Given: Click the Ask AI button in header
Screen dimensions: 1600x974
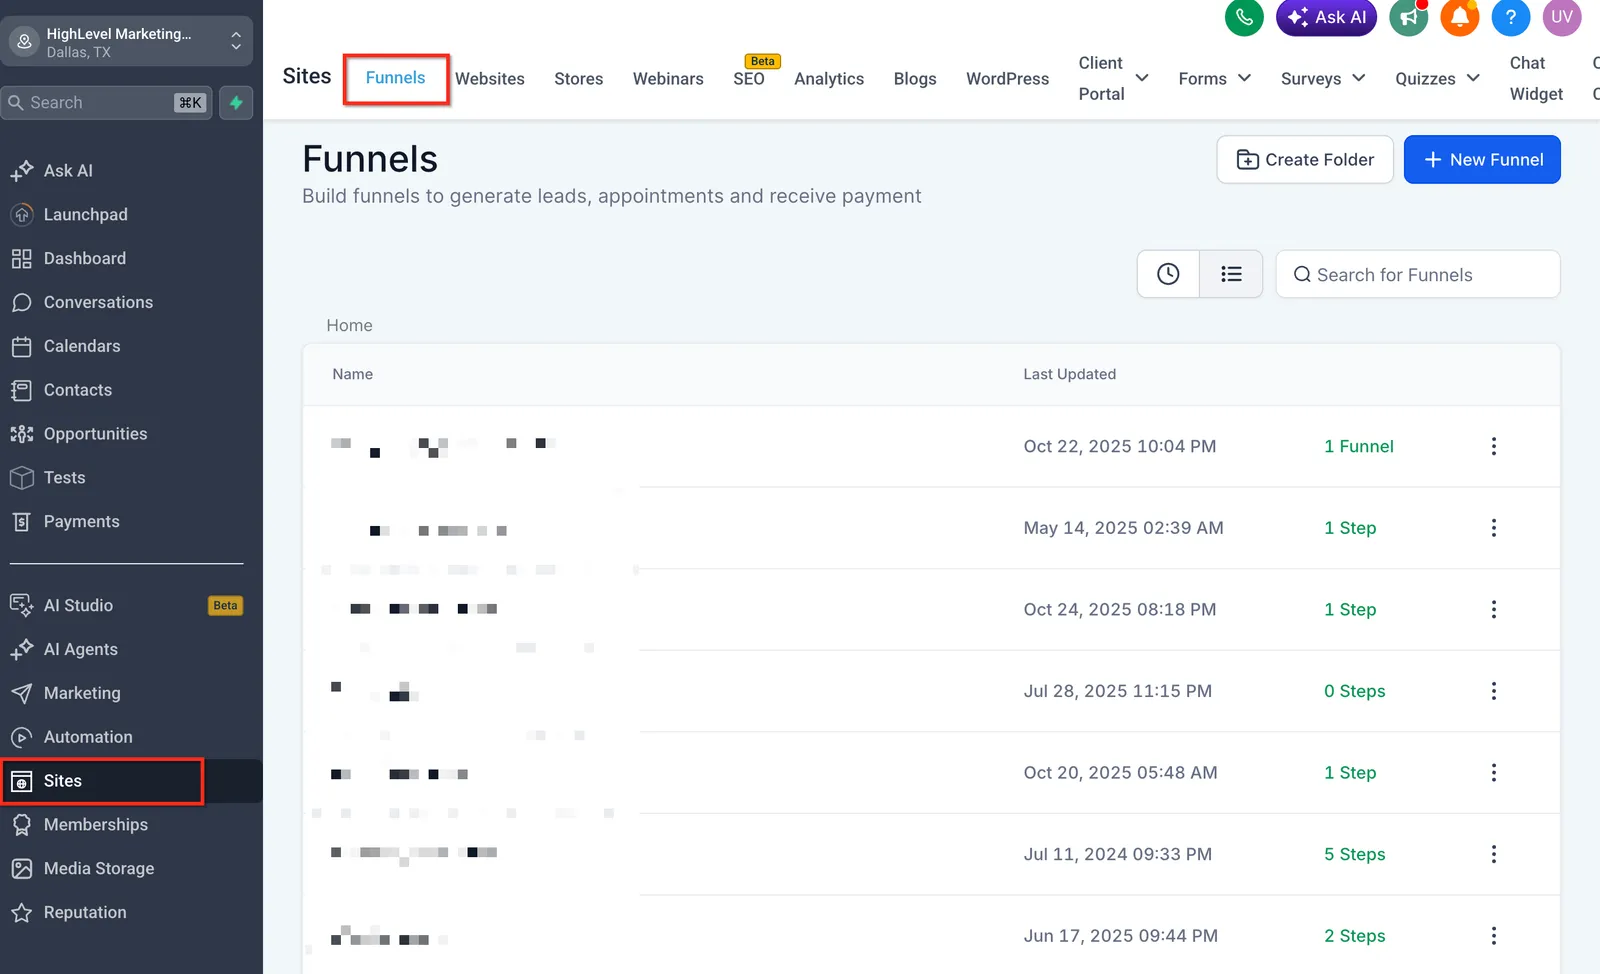Looking at the screenshot, I should tap(1327, 17).
